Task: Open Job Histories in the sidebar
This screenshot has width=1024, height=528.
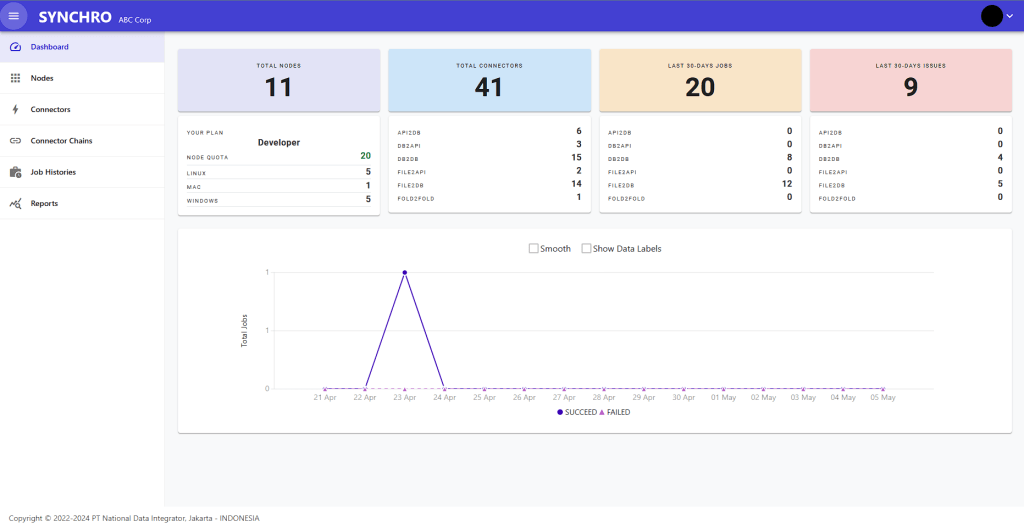Action: (x=82, y=173)
